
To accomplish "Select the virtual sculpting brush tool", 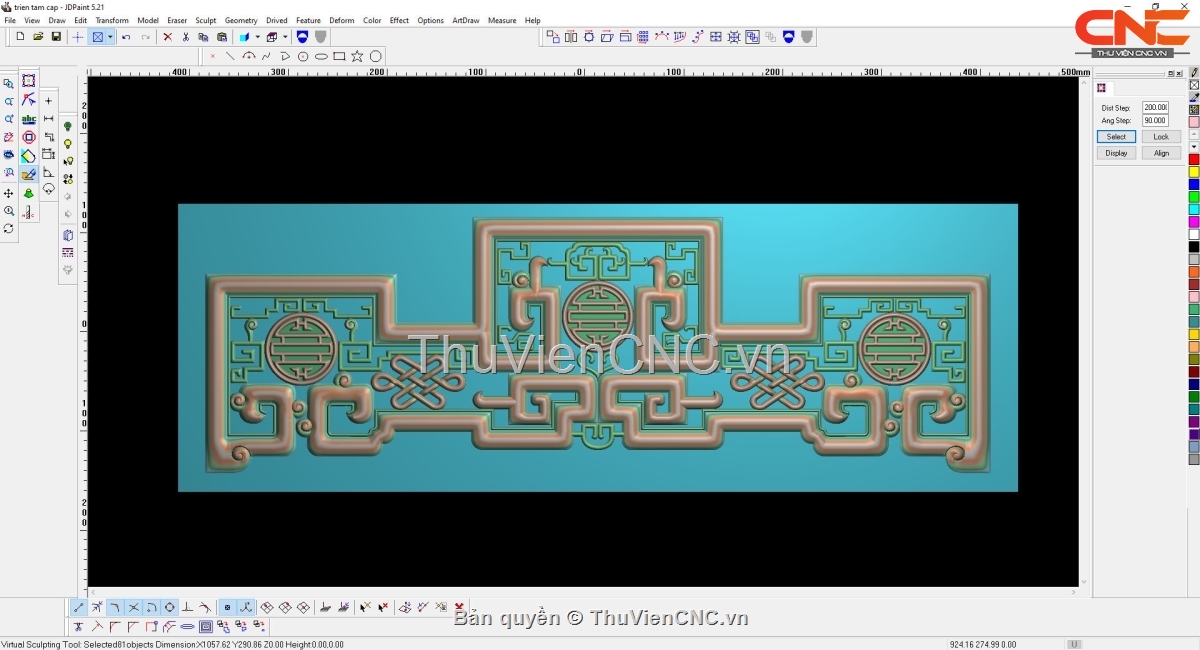I will (x=29, y=175).
